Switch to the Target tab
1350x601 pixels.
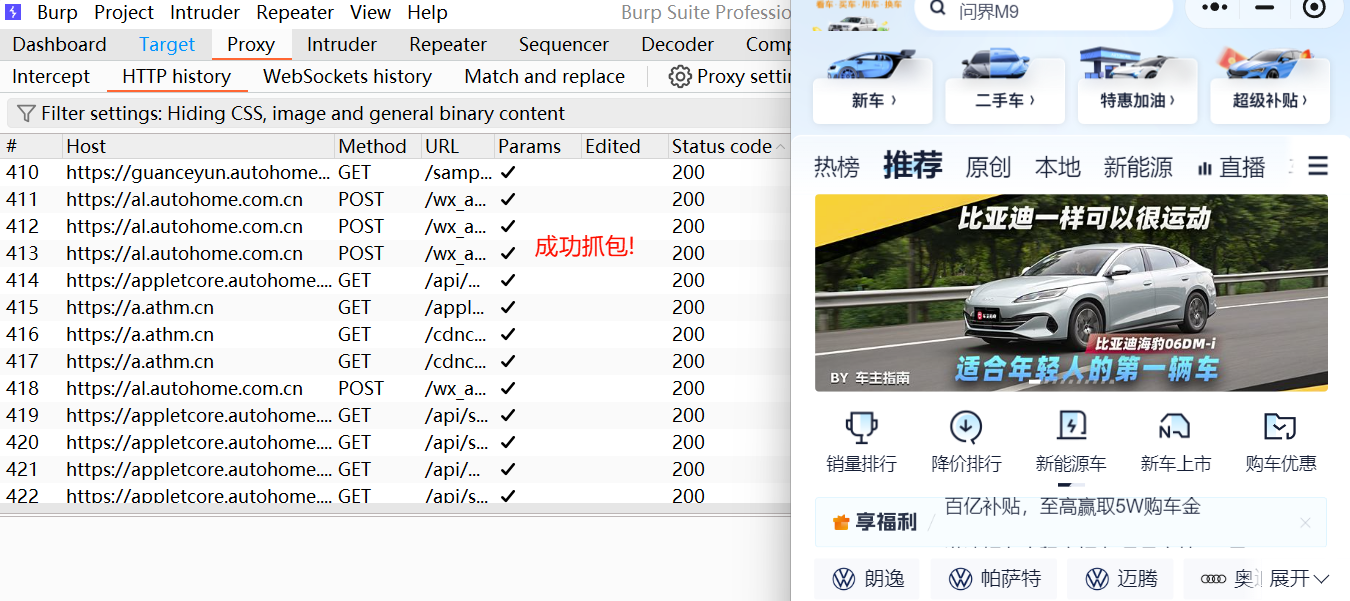[167, 45]
